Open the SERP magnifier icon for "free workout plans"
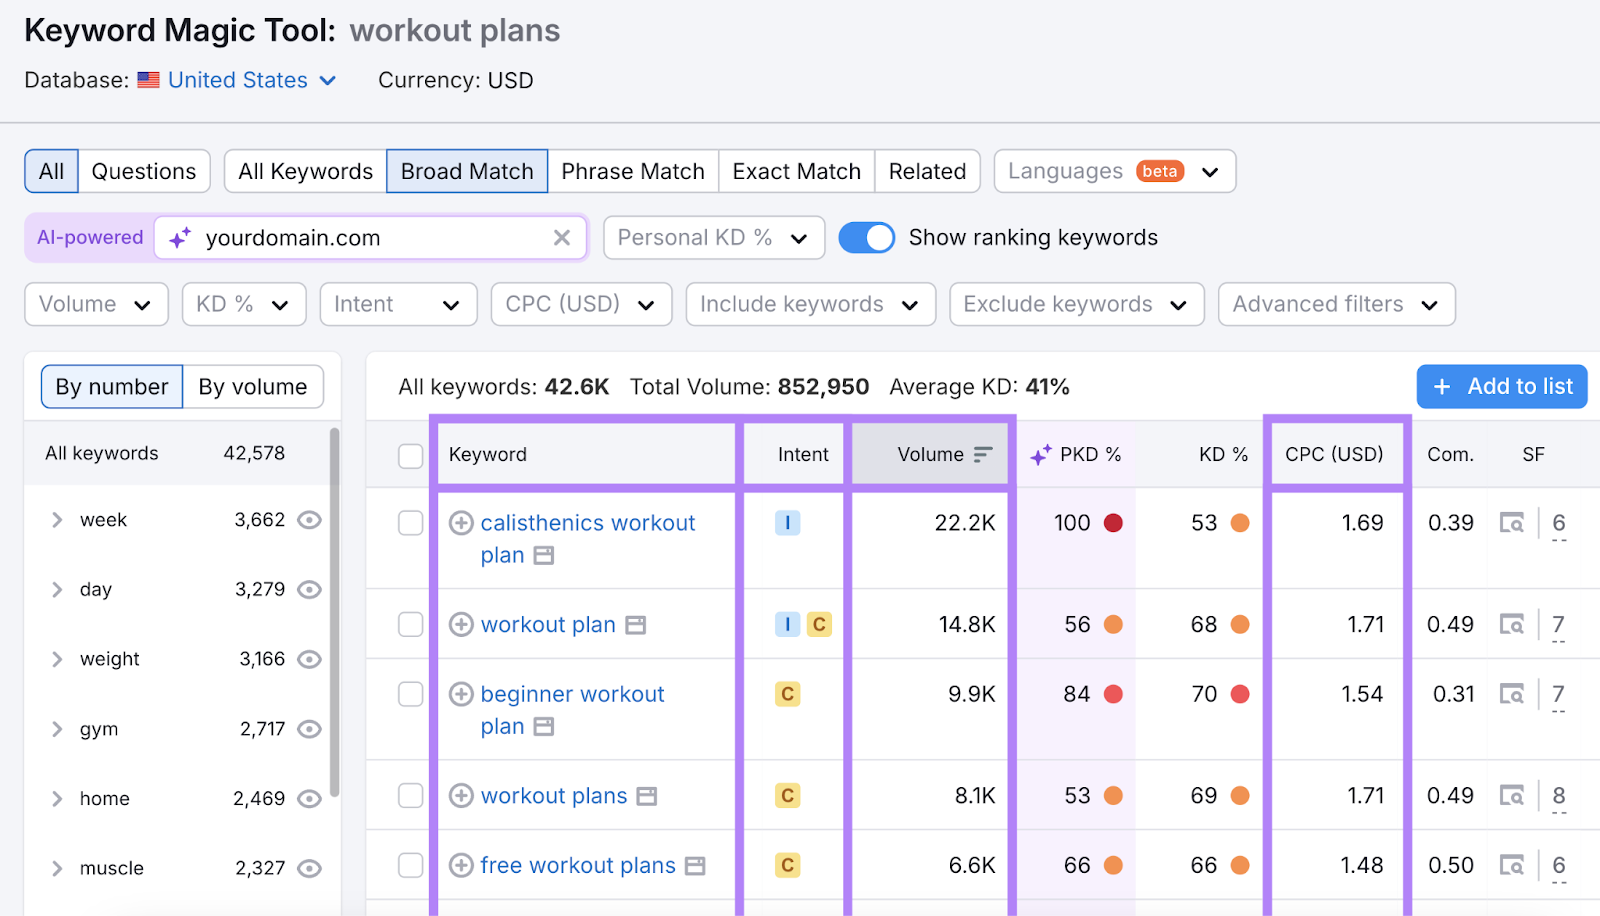The width and height of the screenshot is (1600, 916). coord(1513,864)
